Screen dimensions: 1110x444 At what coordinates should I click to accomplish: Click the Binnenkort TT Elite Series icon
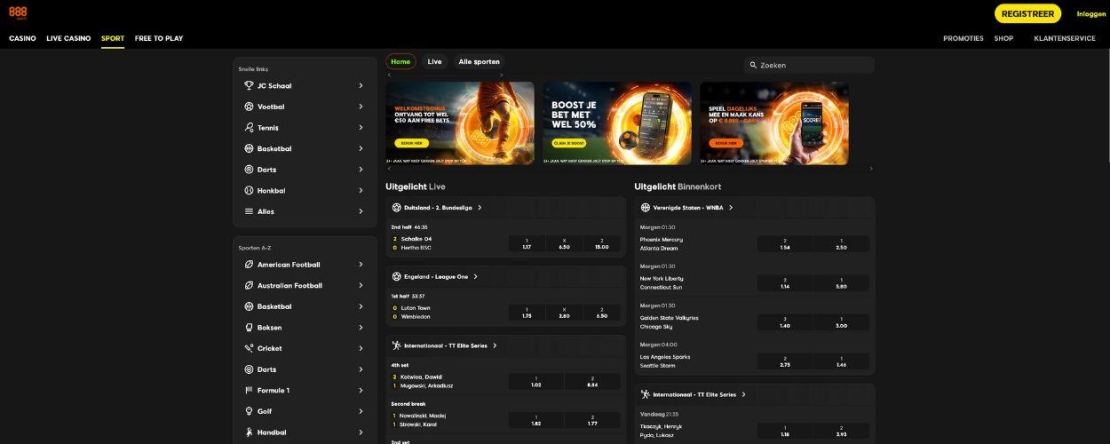[645, 394]
